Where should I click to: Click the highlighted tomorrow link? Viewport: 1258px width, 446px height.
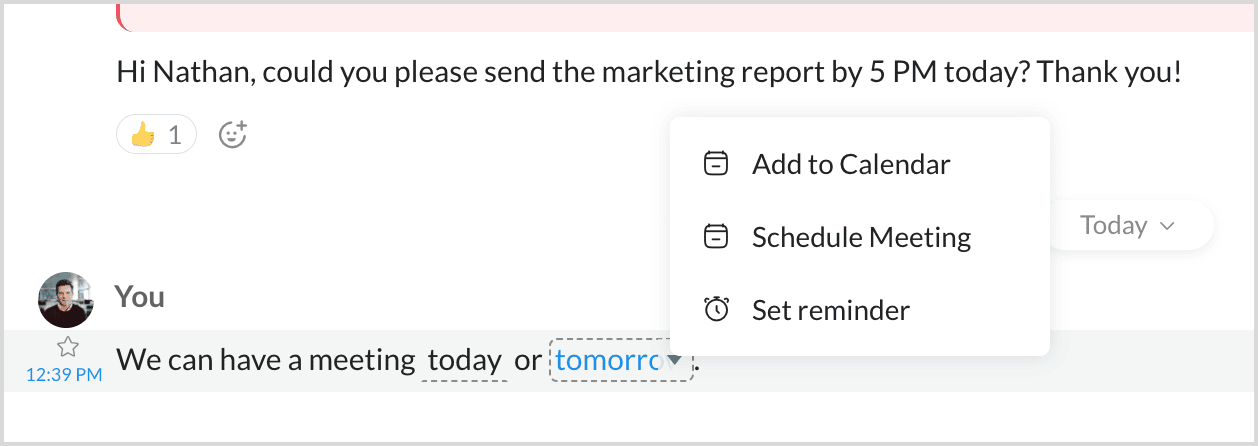pos(608,360)
